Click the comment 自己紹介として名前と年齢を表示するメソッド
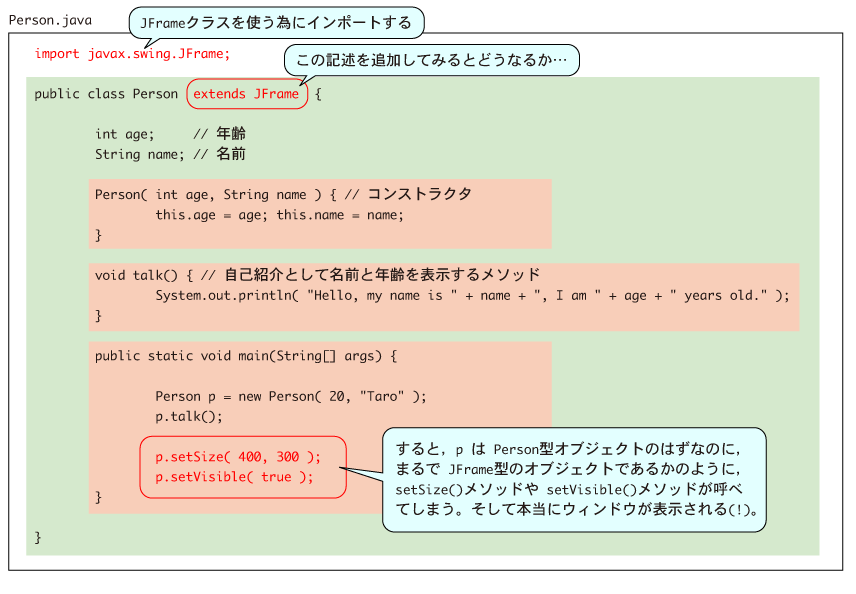Viewport: 856px width, 594px height. click(382, 275)
